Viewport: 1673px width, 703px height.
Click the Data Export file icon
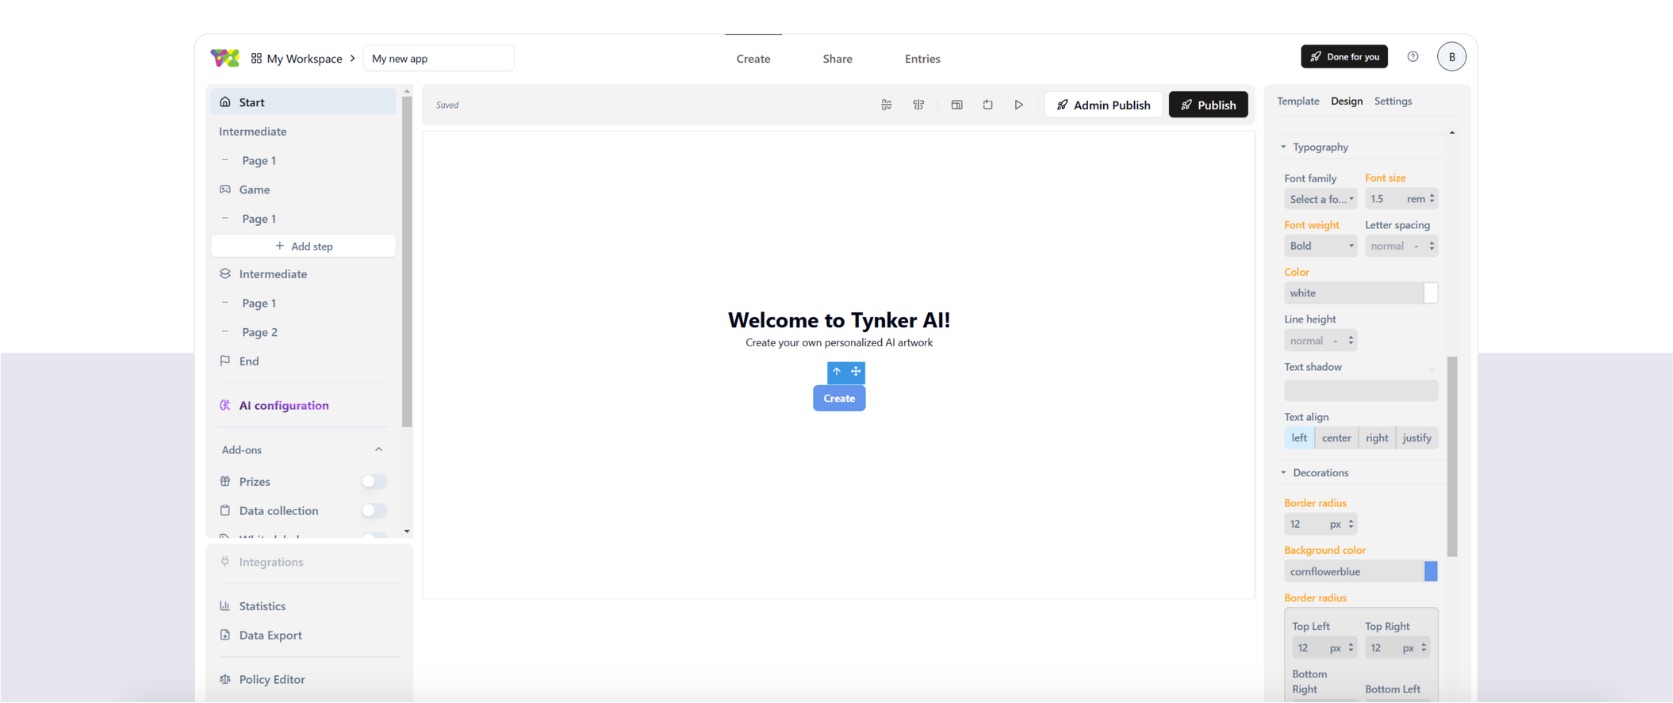[x=225, y=635]
